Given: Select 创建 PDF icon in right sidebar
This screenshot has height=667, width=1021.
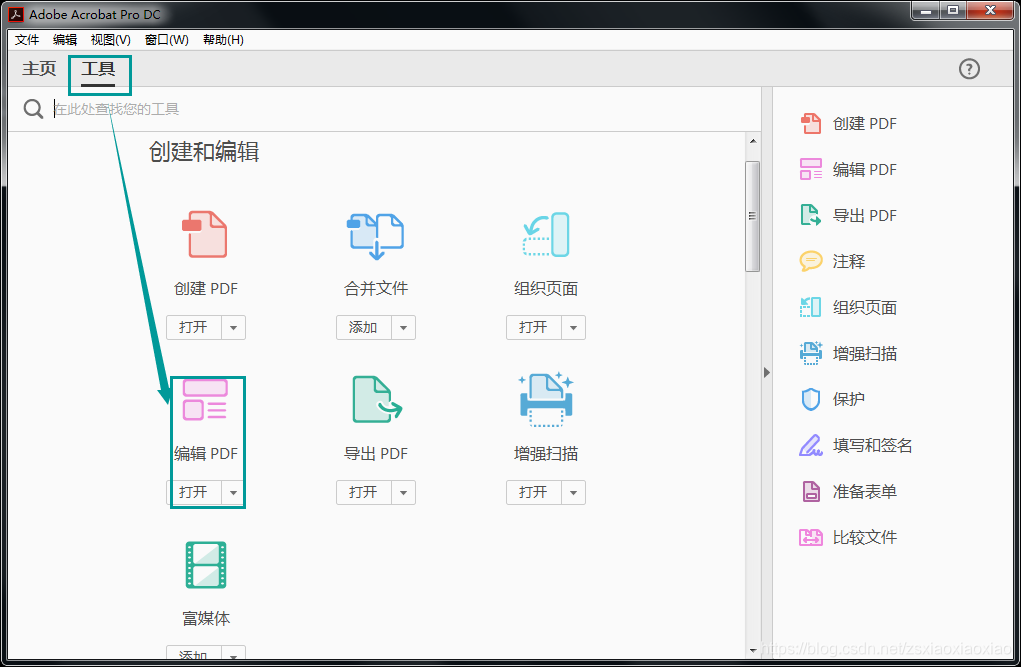Looking at the screenshot, I should click(811, 123).
